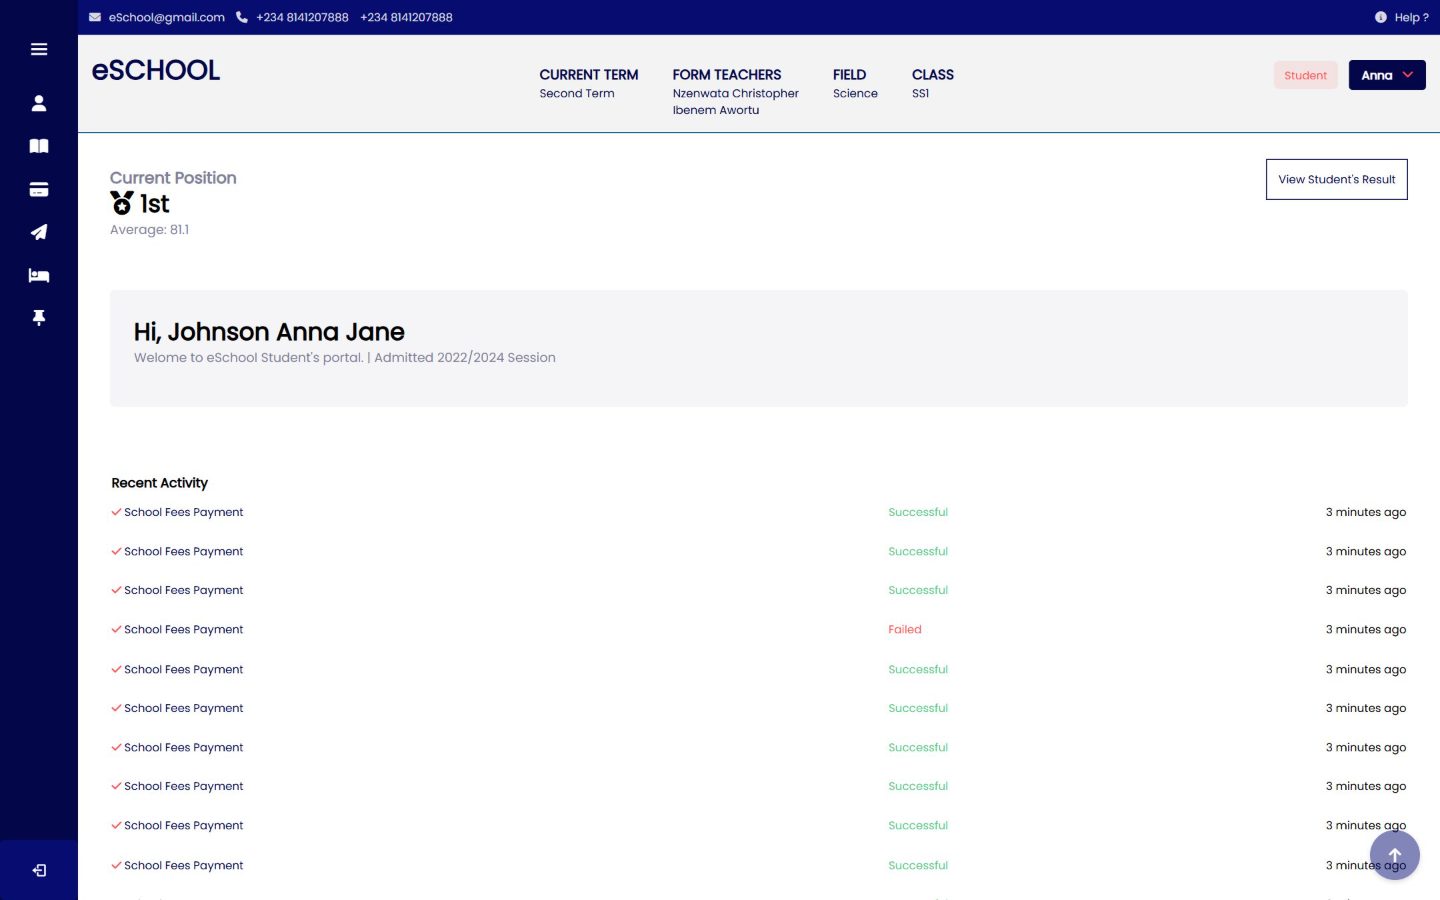Click the FORM TEACHERS heading
The height and width of the screenshot is (900, 1440).
click(727, 75)
